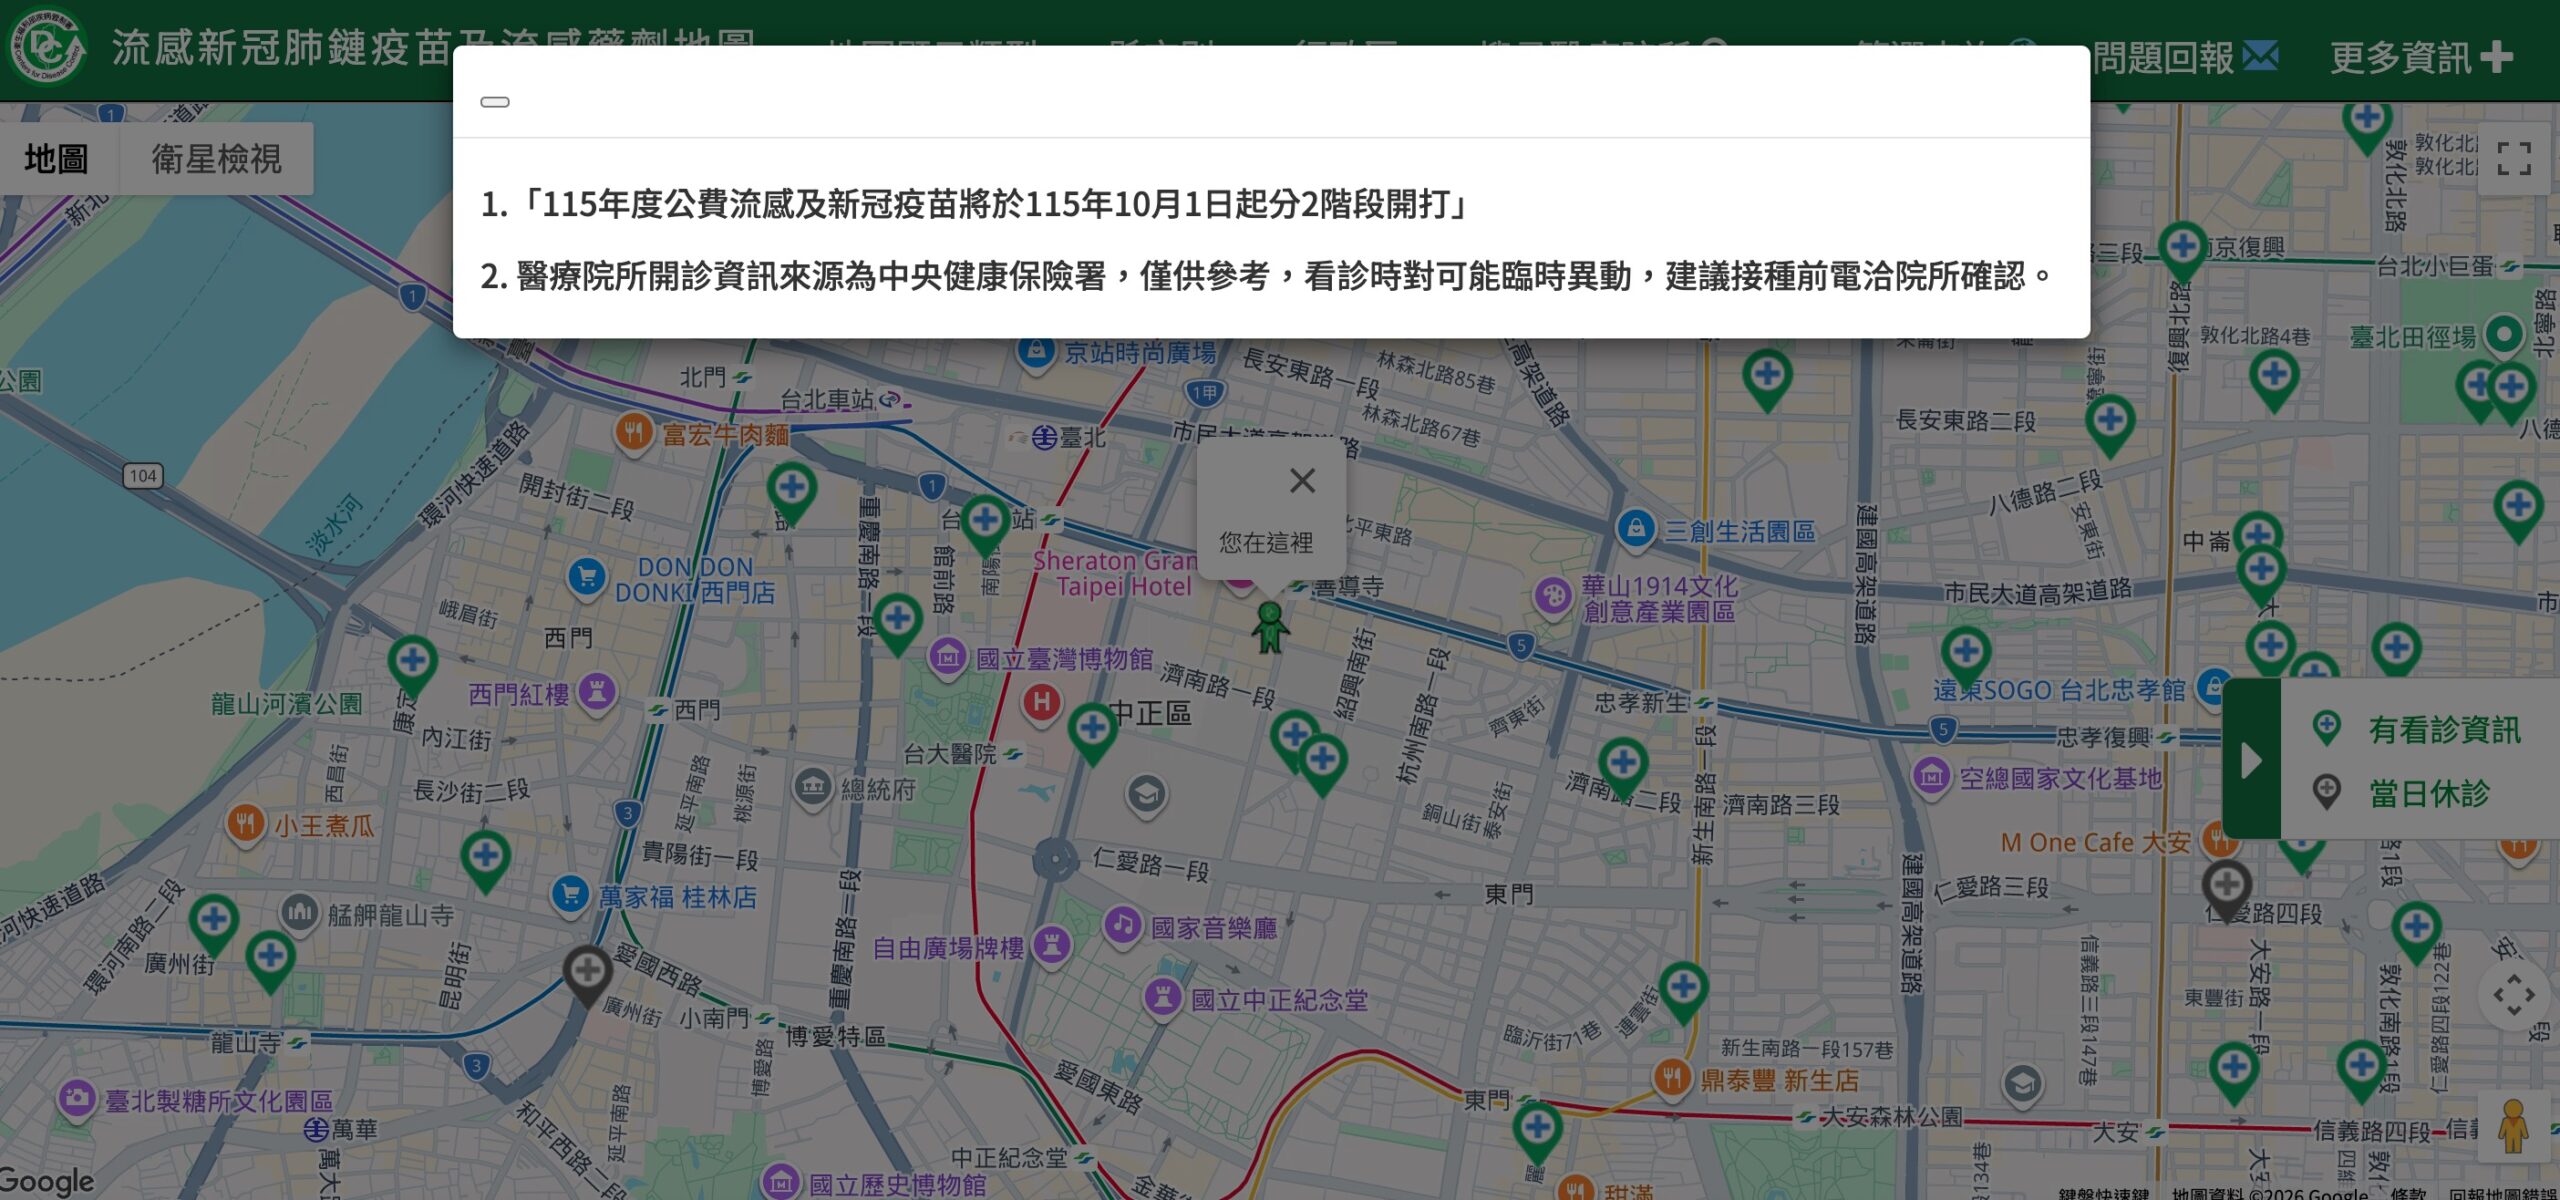This screenshot has width=2560, height=1200.
Task: Click the CDC logo in the header
Action: click(x=46, y=46)
